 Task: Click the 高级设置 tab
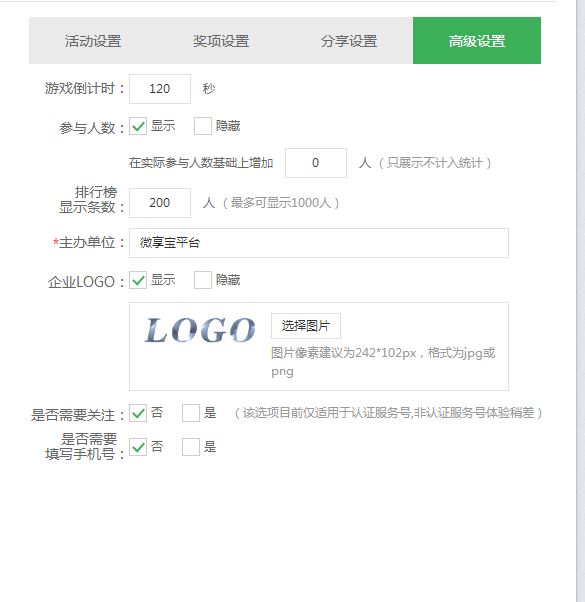click(x=477, y=41)
